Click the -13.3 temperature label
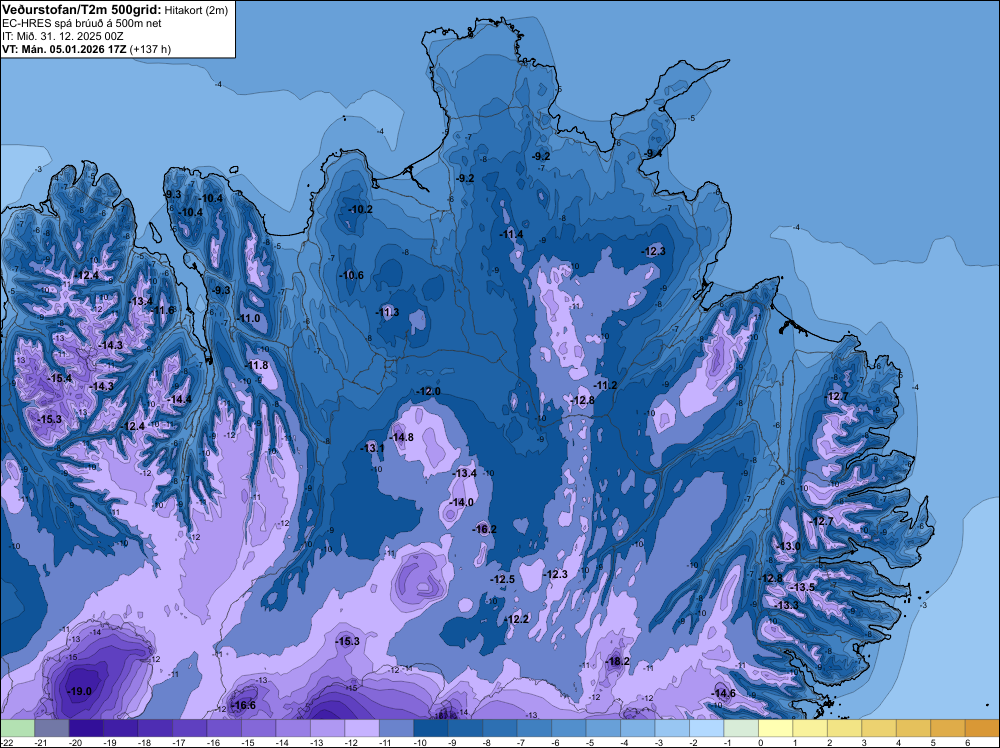This screenshot has width=1000, height=748. pos(787,605)
